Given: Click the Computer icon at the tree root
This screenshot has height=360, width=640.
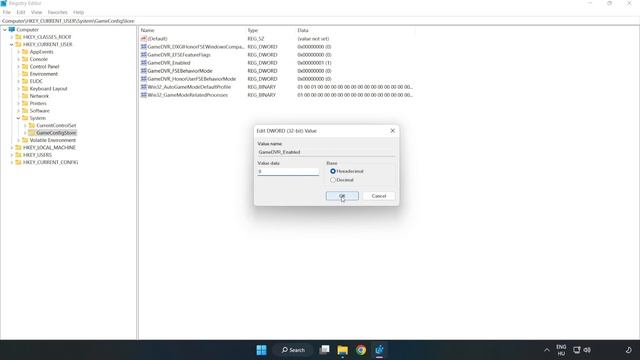Looking at the screenshot, I should [x=12, y=30].
